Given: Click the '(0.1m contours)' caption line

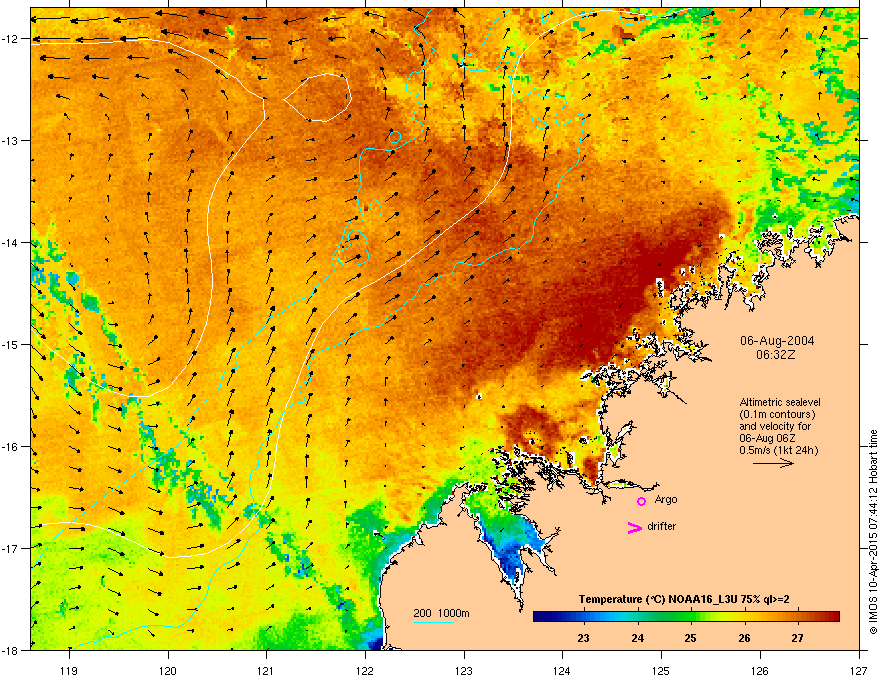Looking at the screenshot, I should point(777,414).
